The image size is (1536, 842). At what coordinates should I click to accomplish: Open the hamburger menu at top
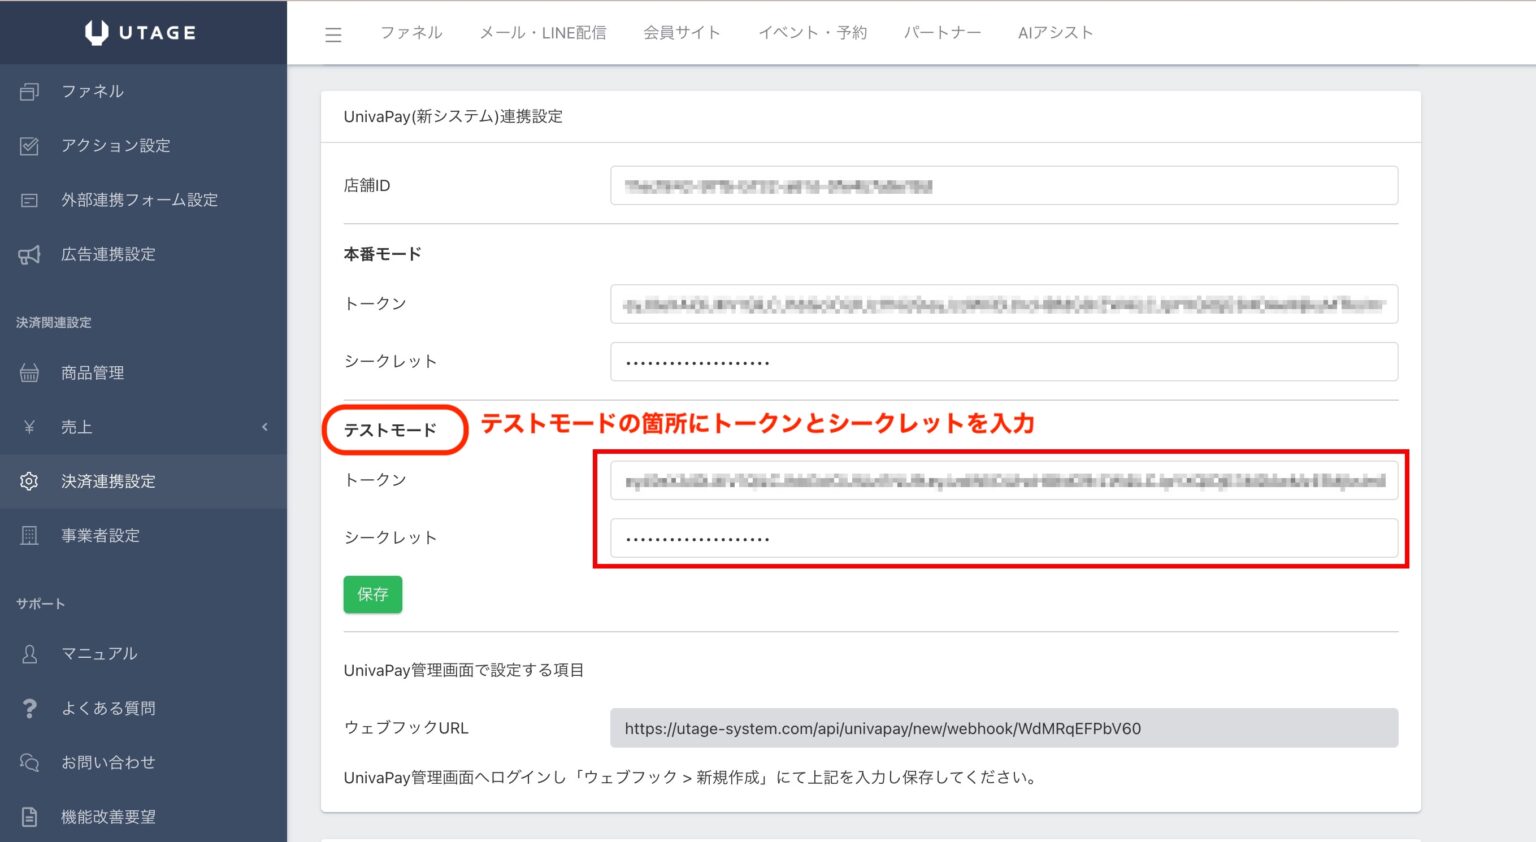click(x=333, y=33)
